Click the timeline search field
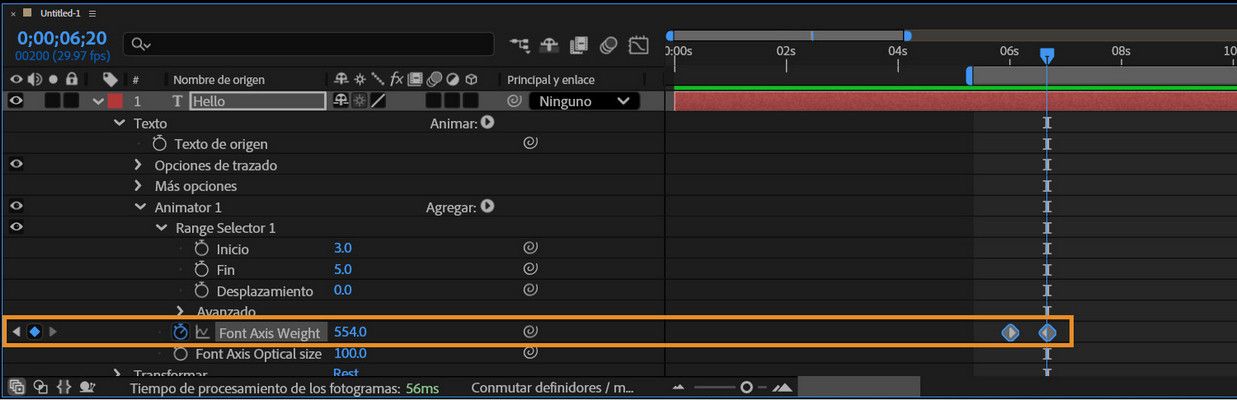The width and height of the screenshot is (1237, 400). pos(309,45)
